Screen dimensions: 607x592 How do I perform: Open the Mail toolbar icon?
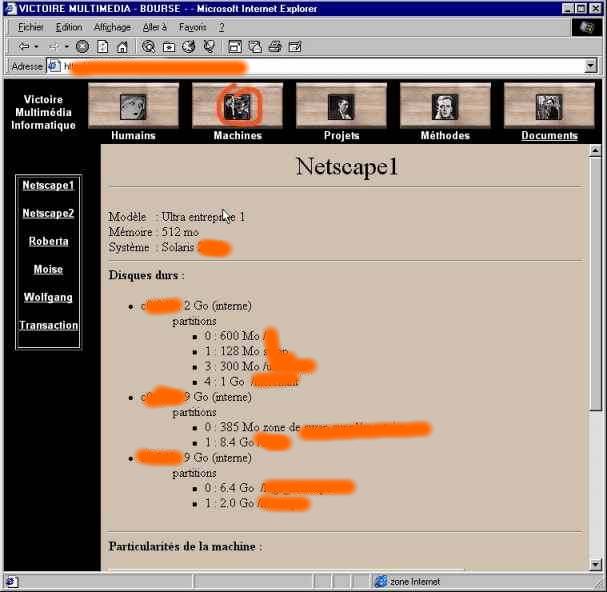point(255,47)
